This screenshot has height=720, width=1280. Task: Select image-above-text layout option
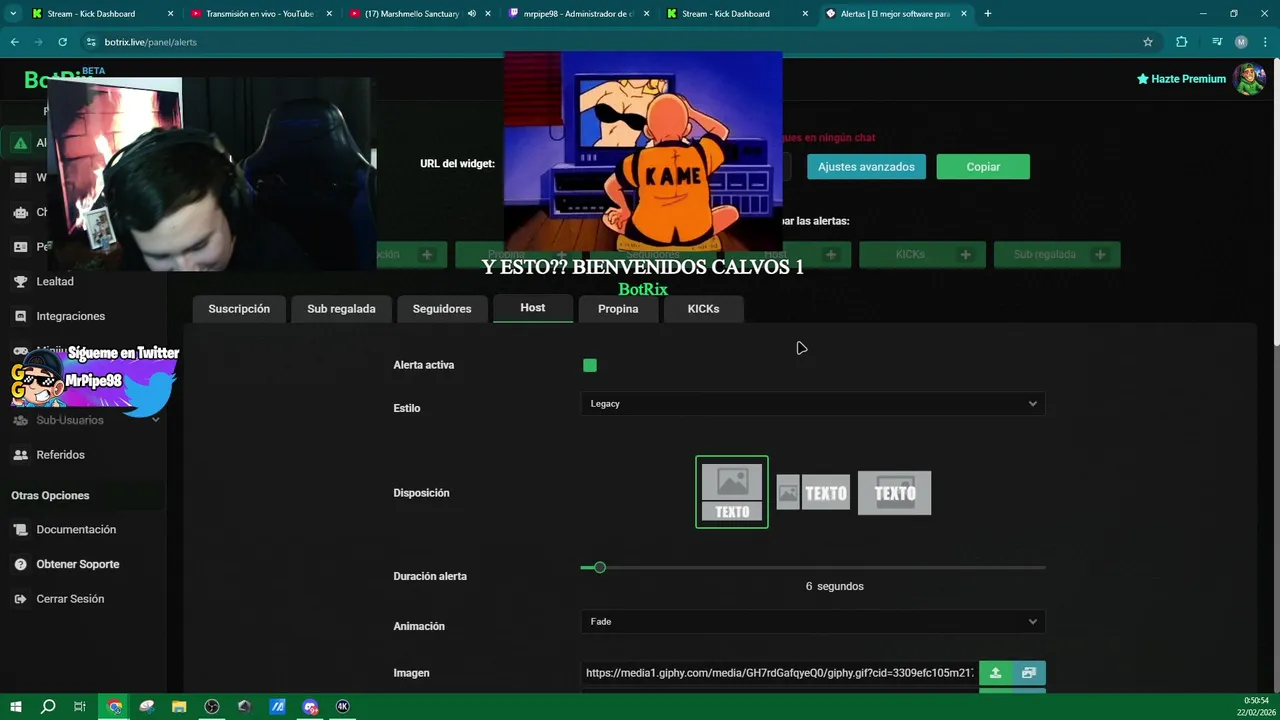click(x=732, y=492)
